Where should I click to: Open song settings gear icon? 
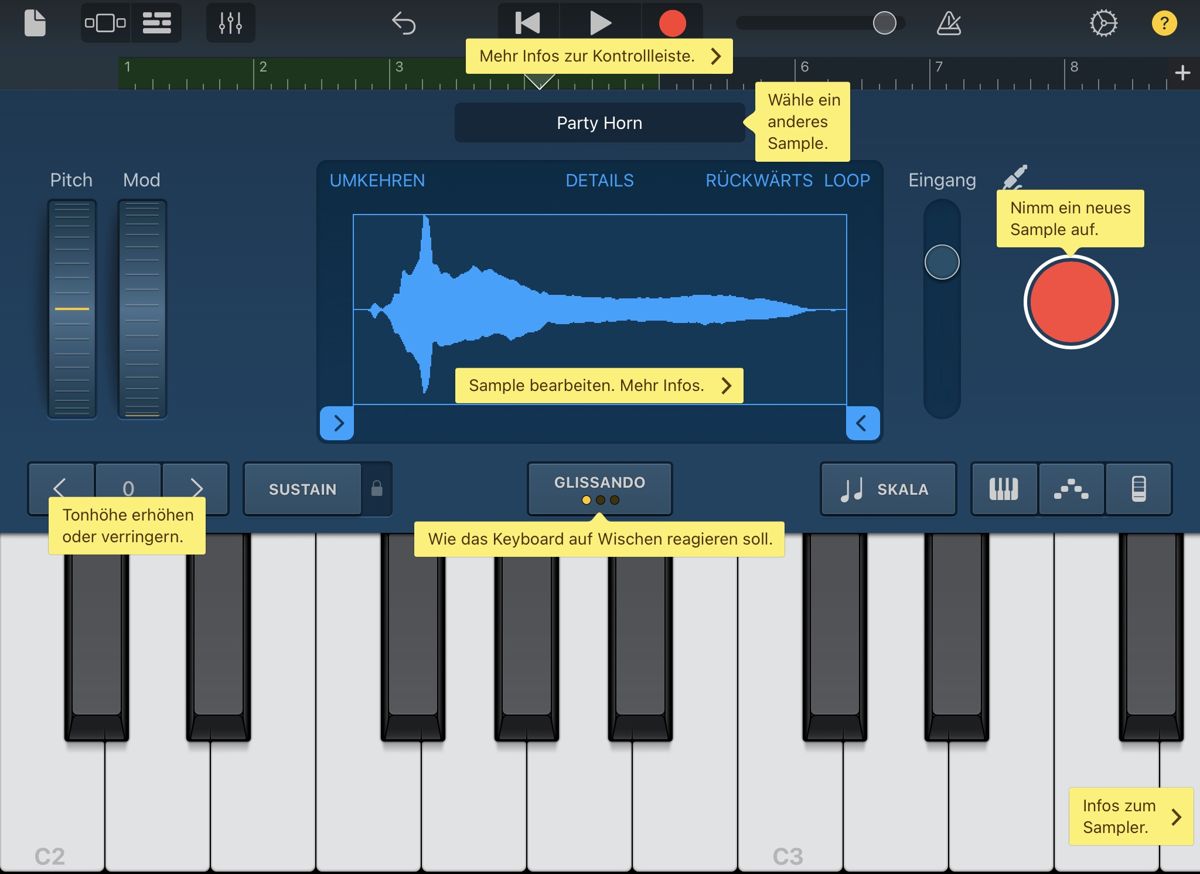(1103, 22)
